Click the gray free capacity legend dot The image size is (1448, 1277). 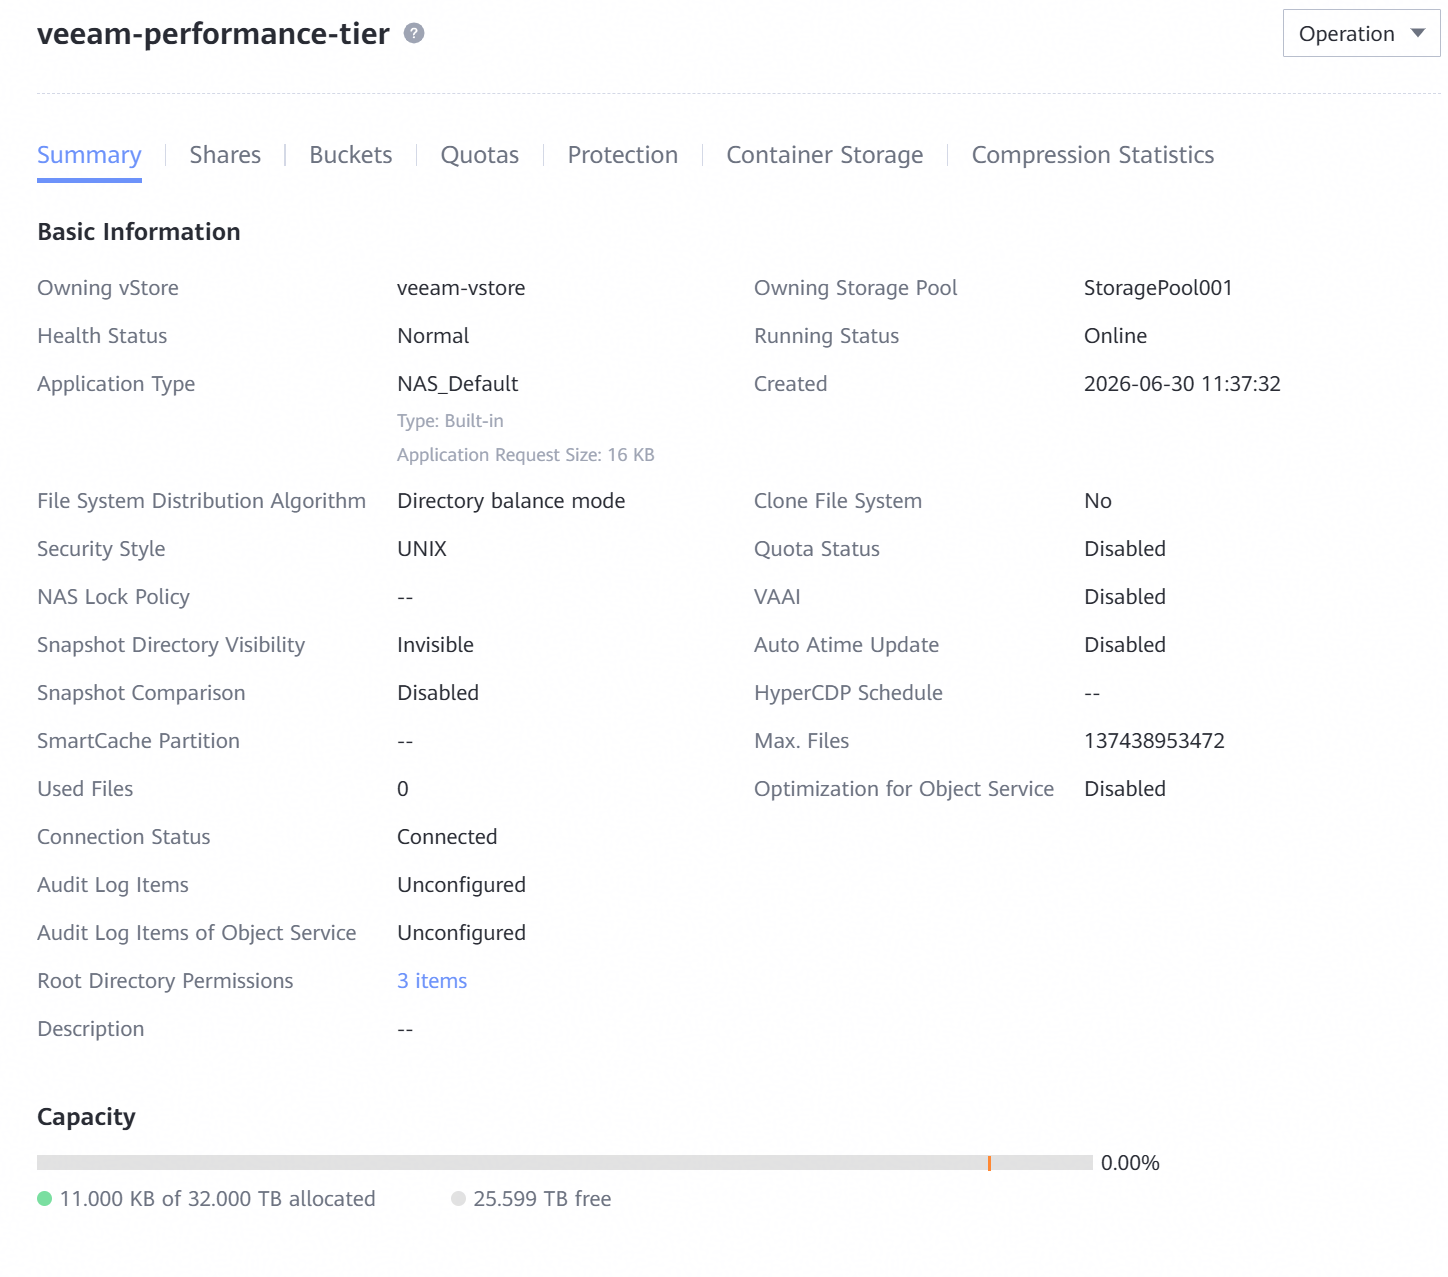click(x=458, y=1199)
